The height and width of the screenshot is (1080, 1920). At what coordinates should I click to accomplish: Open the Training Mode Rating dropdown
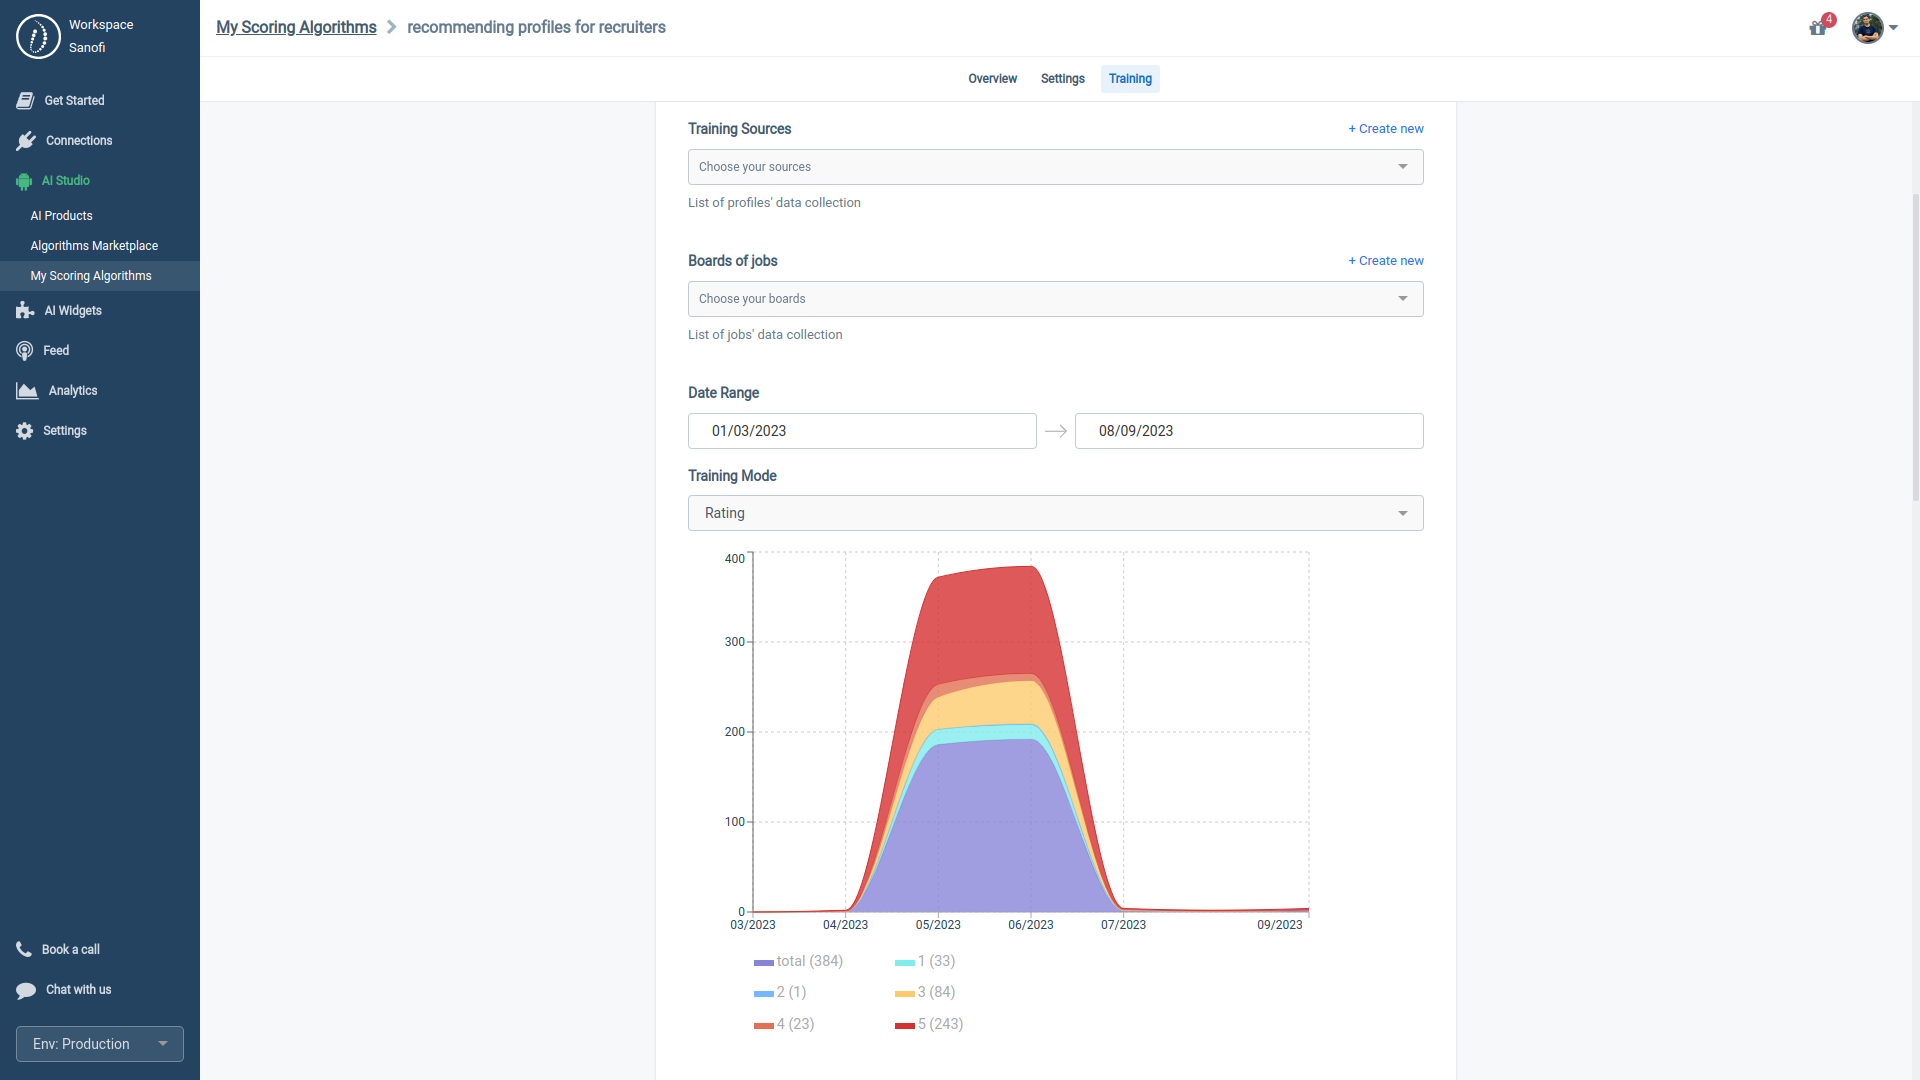(1055, 512)
